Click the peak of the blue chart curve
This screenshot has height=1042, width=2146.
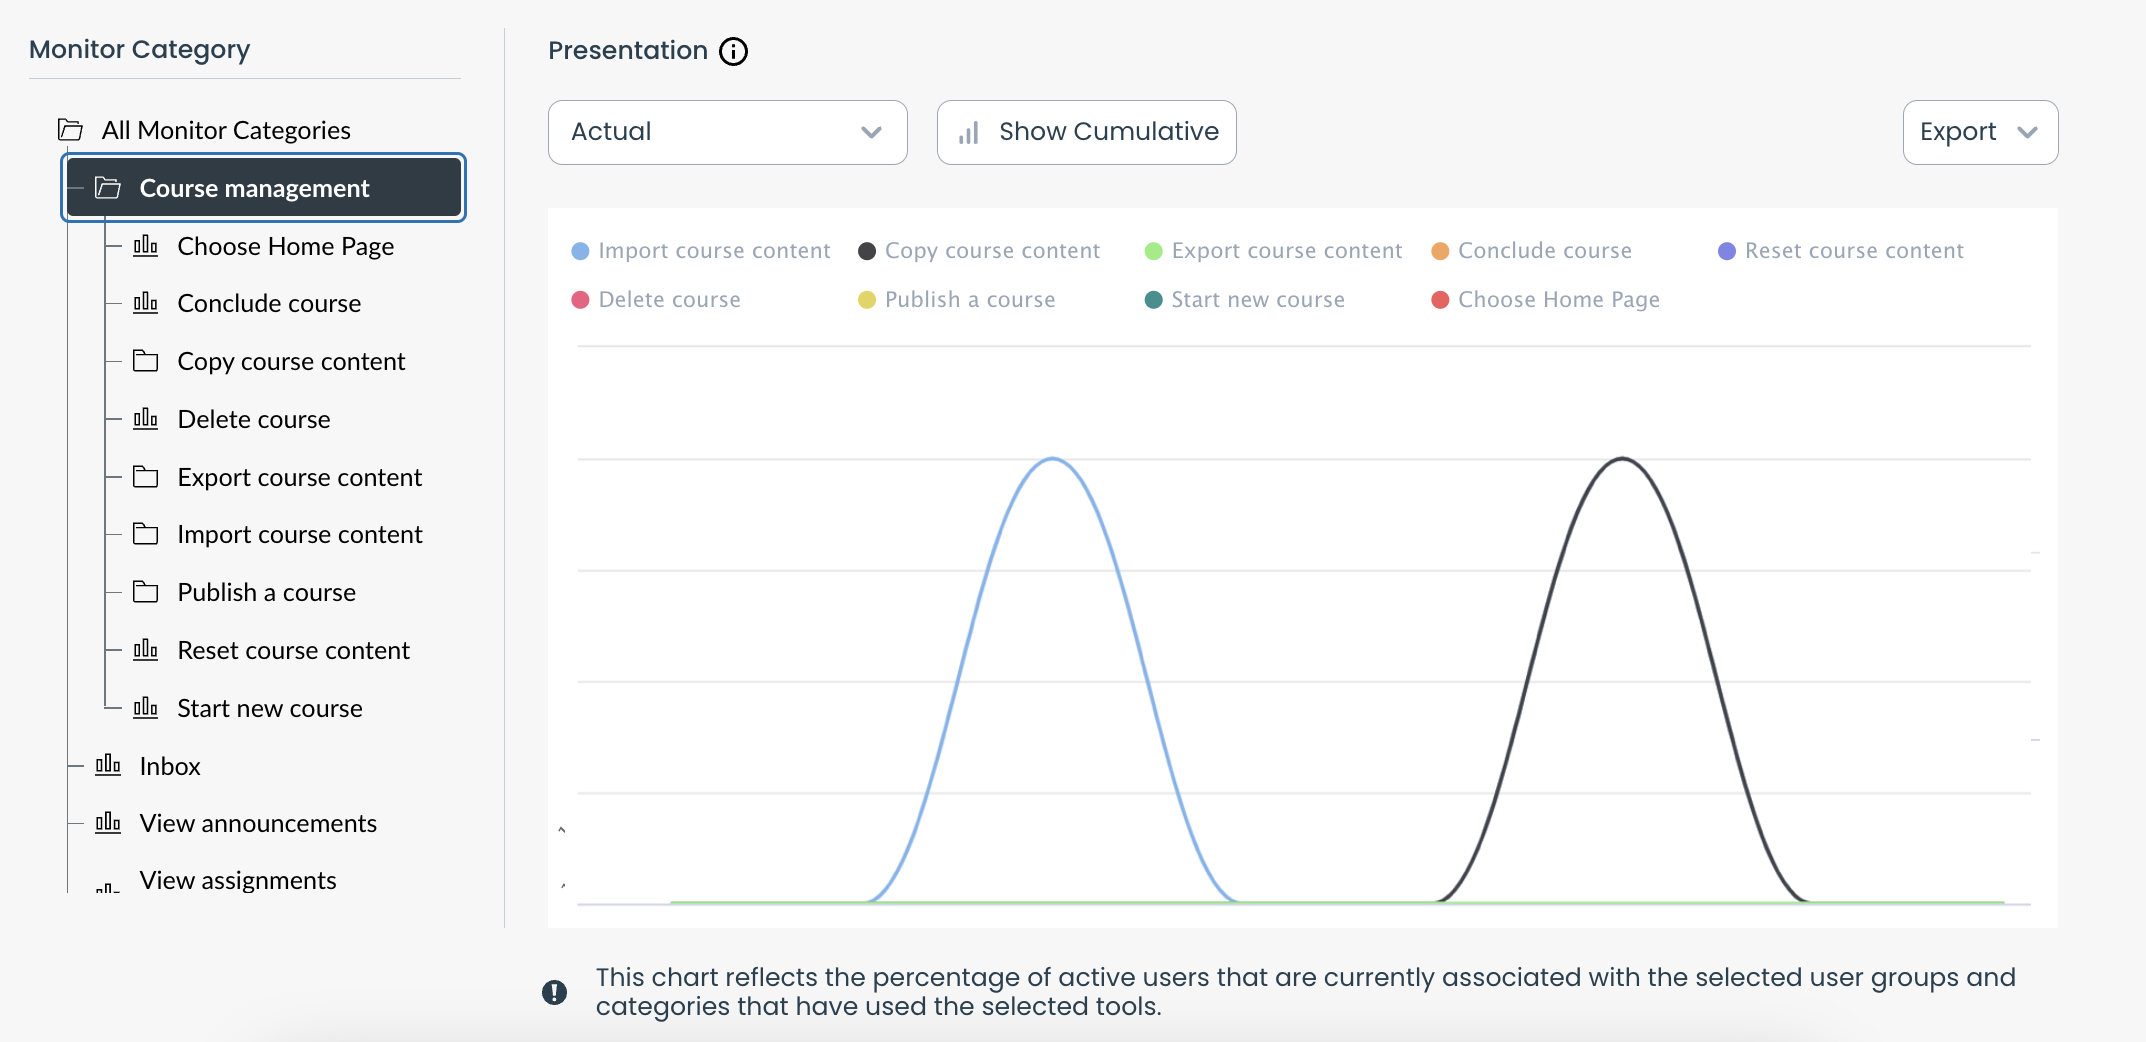pyautogui.click(x=1053, y=459)
